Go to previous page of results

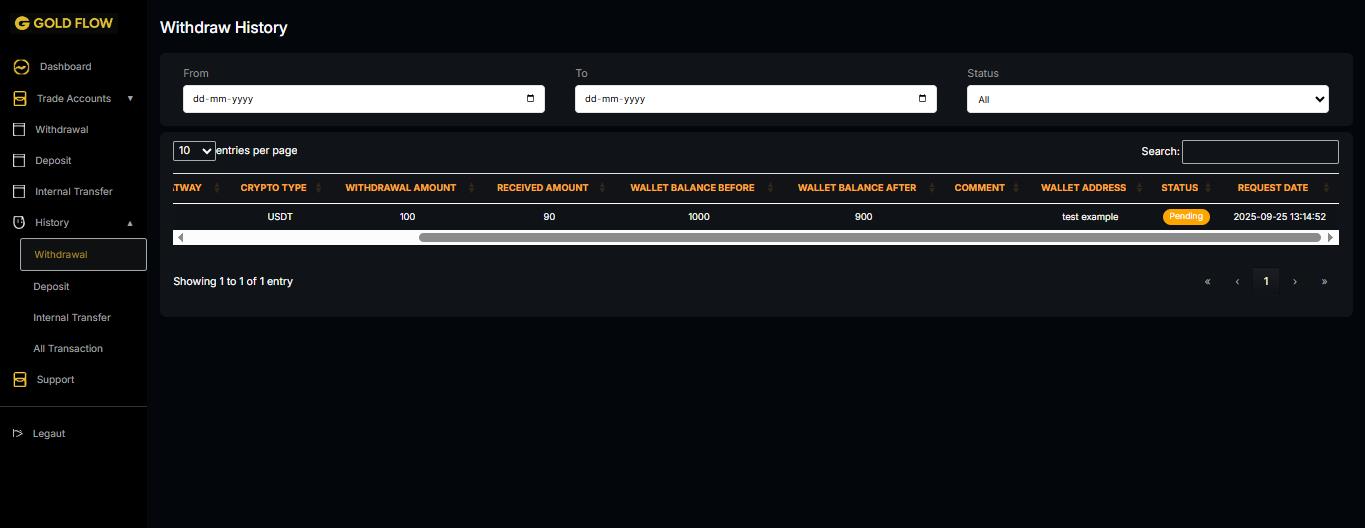[1237, 281]
